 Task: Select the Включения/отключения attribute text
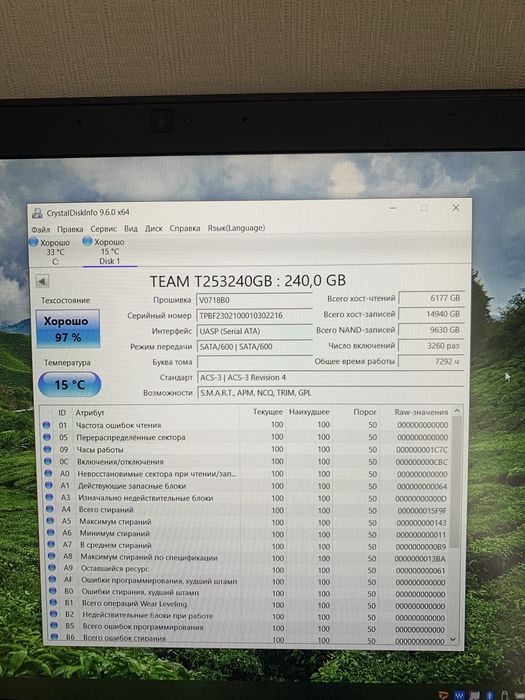click(x=120, y=462)
